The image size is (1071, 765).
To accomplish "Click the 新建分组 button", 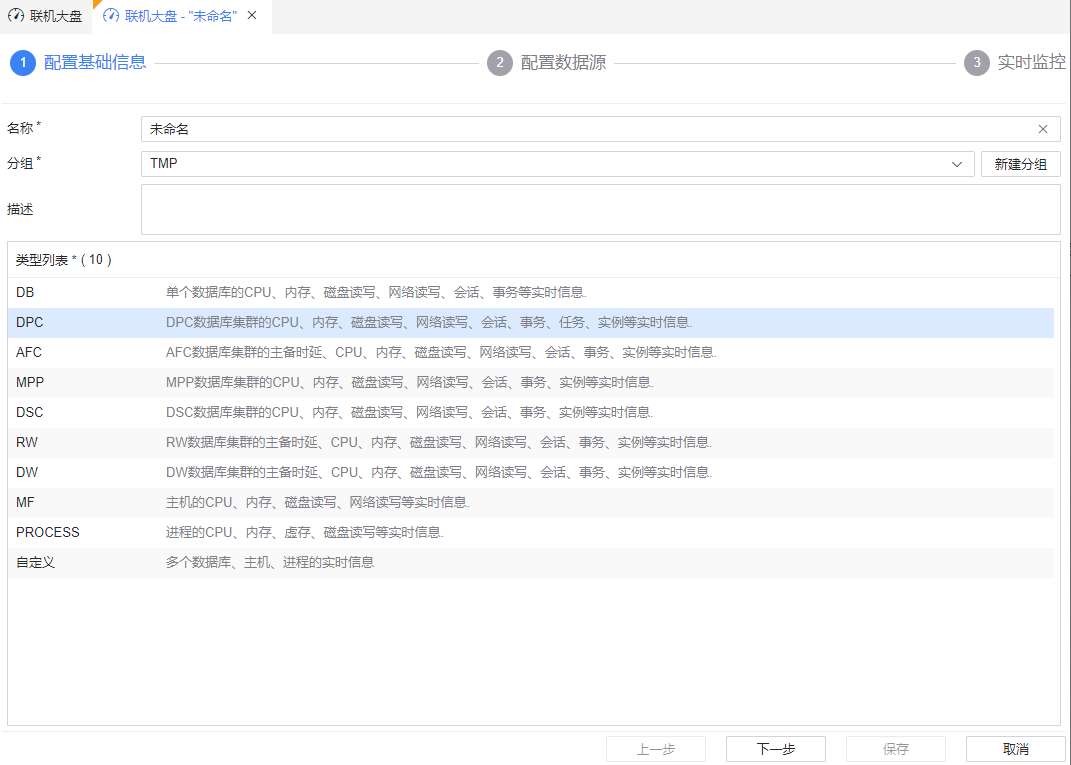I will click(1020, 164).
